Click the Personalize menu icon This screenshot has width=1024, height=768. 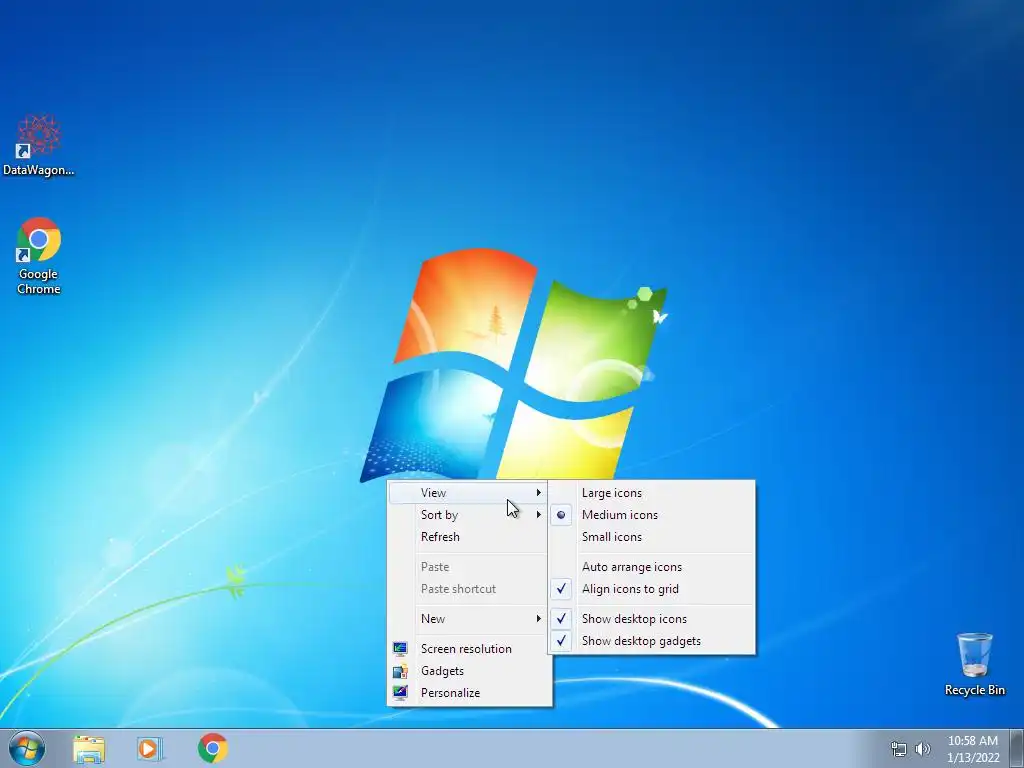[400, 693]
